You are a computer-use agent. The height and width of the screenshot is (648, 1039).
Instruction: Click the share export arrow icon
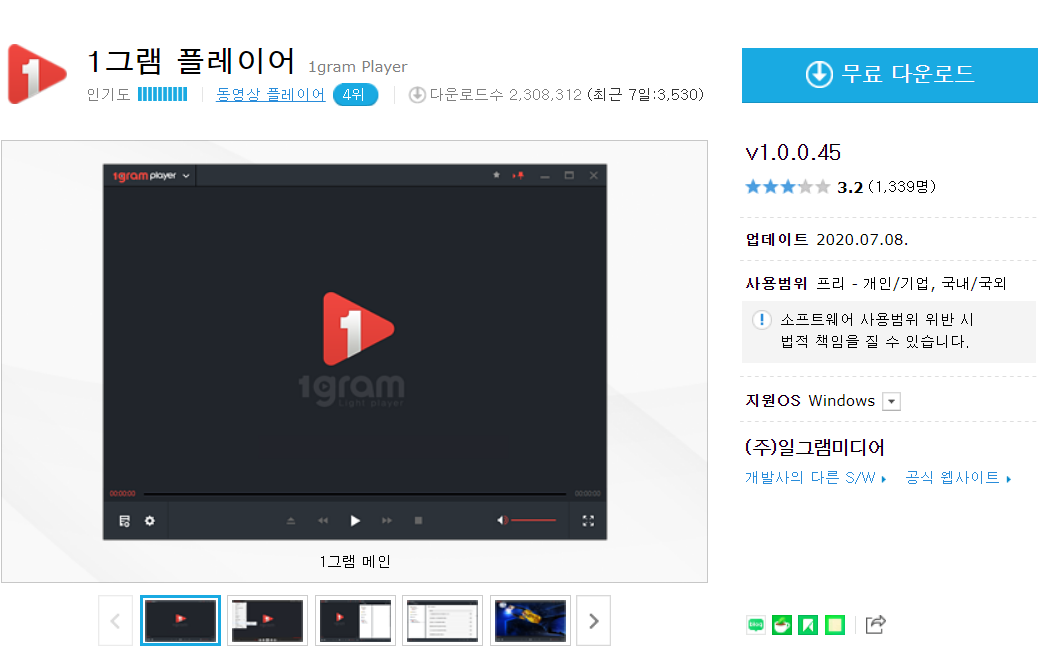coord(875,624)
